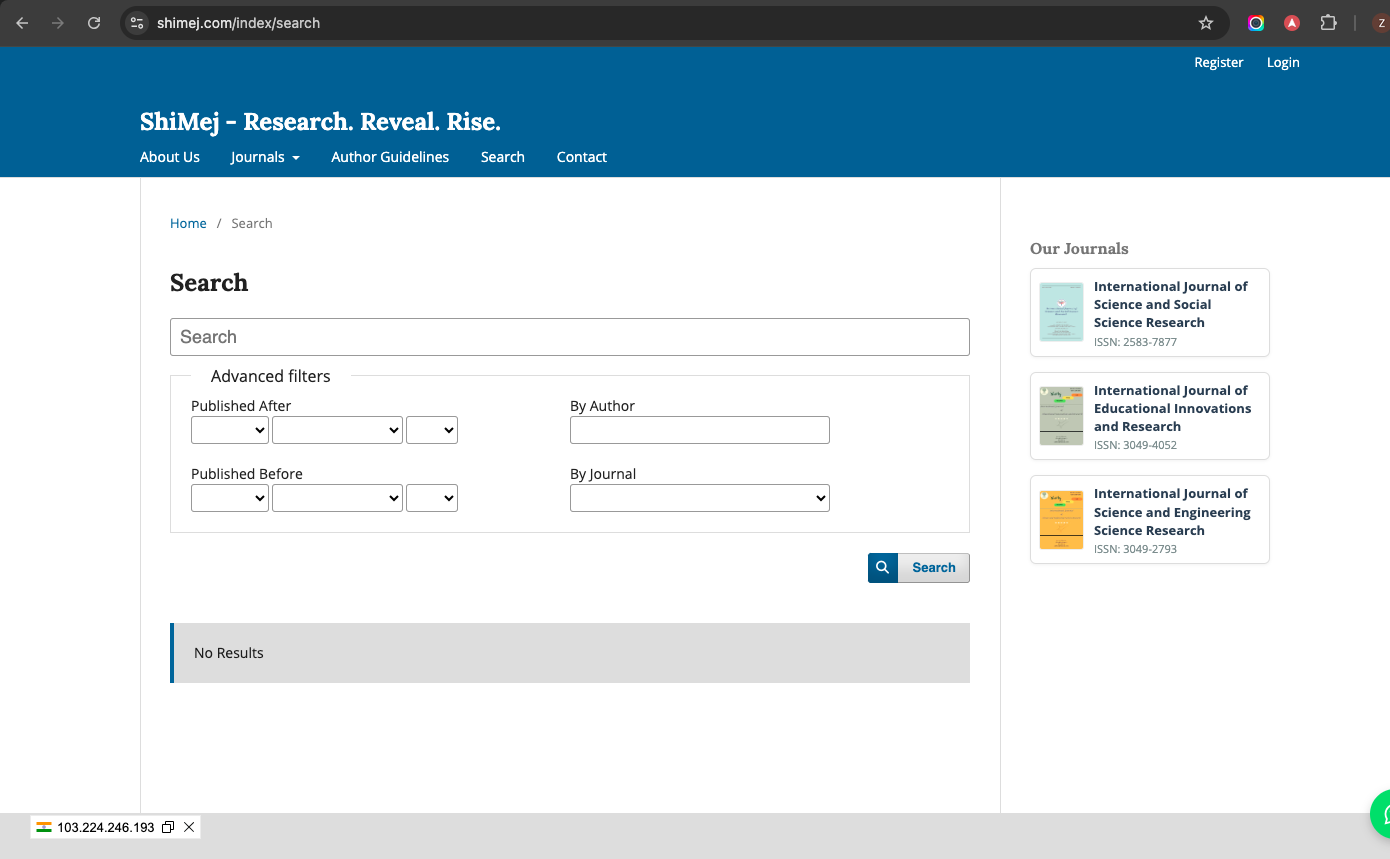Open the first Published After date dropdown
Viewport: 1390px width, 859px height.
tap(229, 430)
